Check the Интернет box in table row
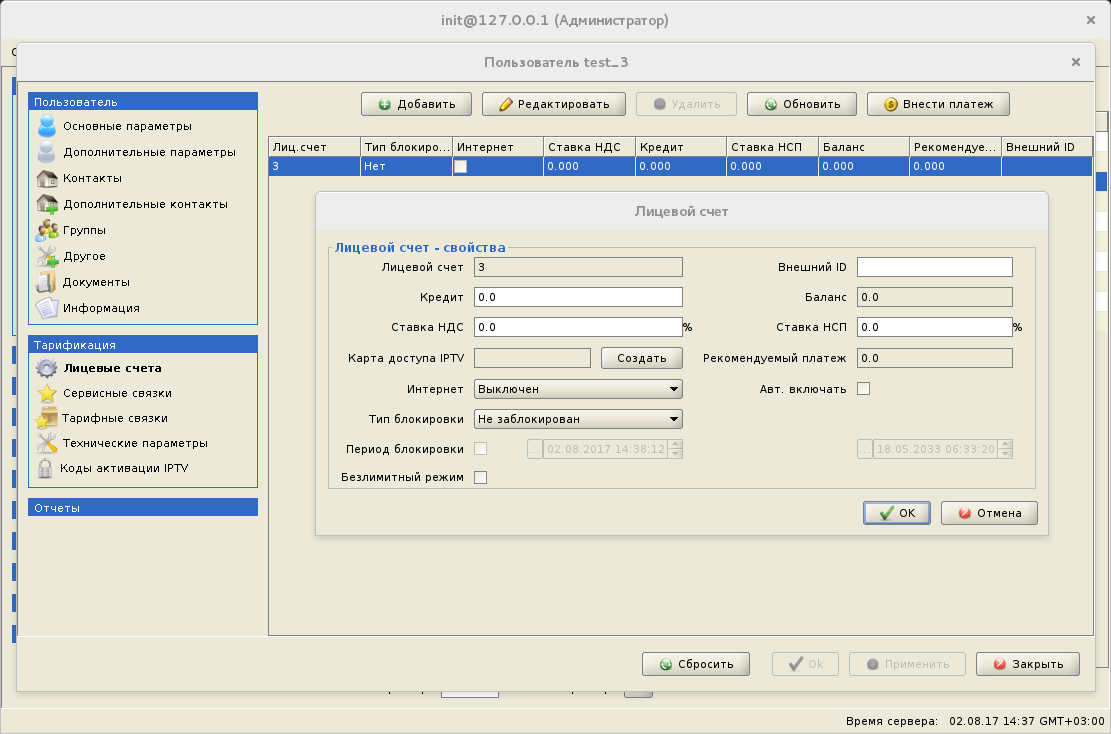The width and height of the screenshot is (1111, 734). click(x=461, y=167)
